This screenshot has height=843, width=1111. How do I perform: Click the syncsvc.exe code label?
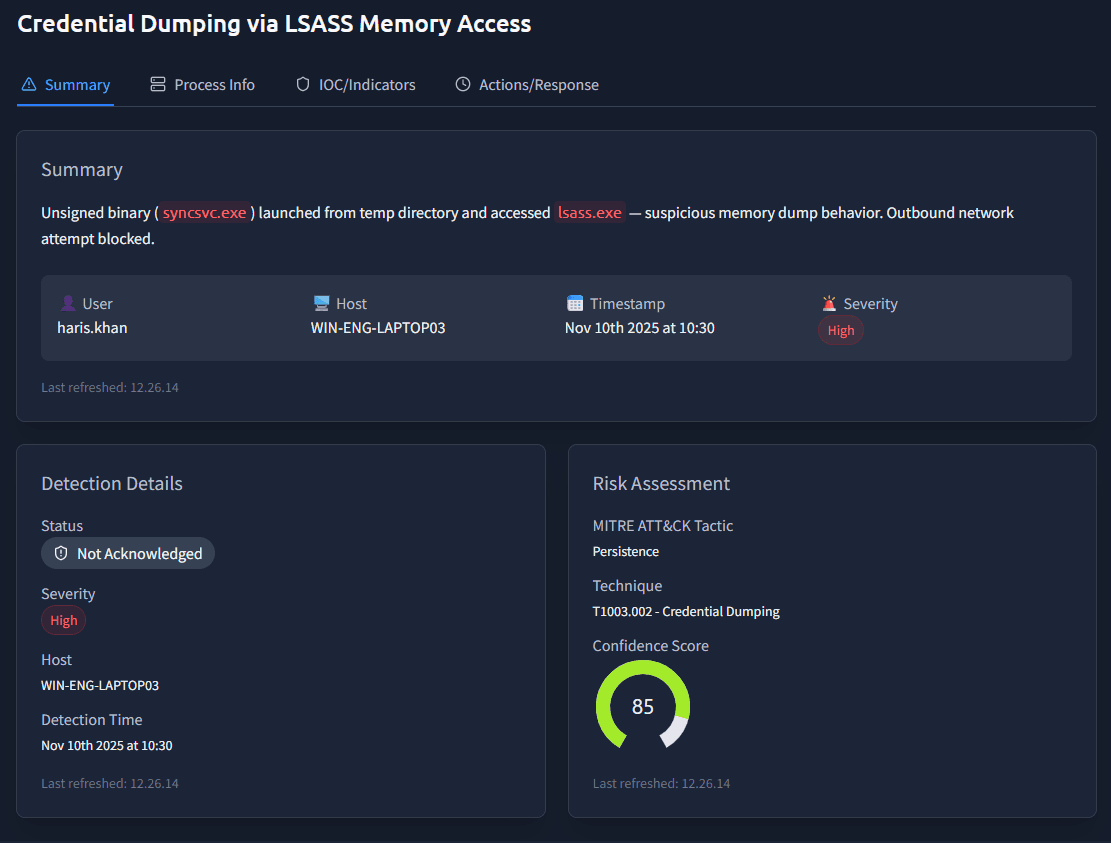click(204, 213)
